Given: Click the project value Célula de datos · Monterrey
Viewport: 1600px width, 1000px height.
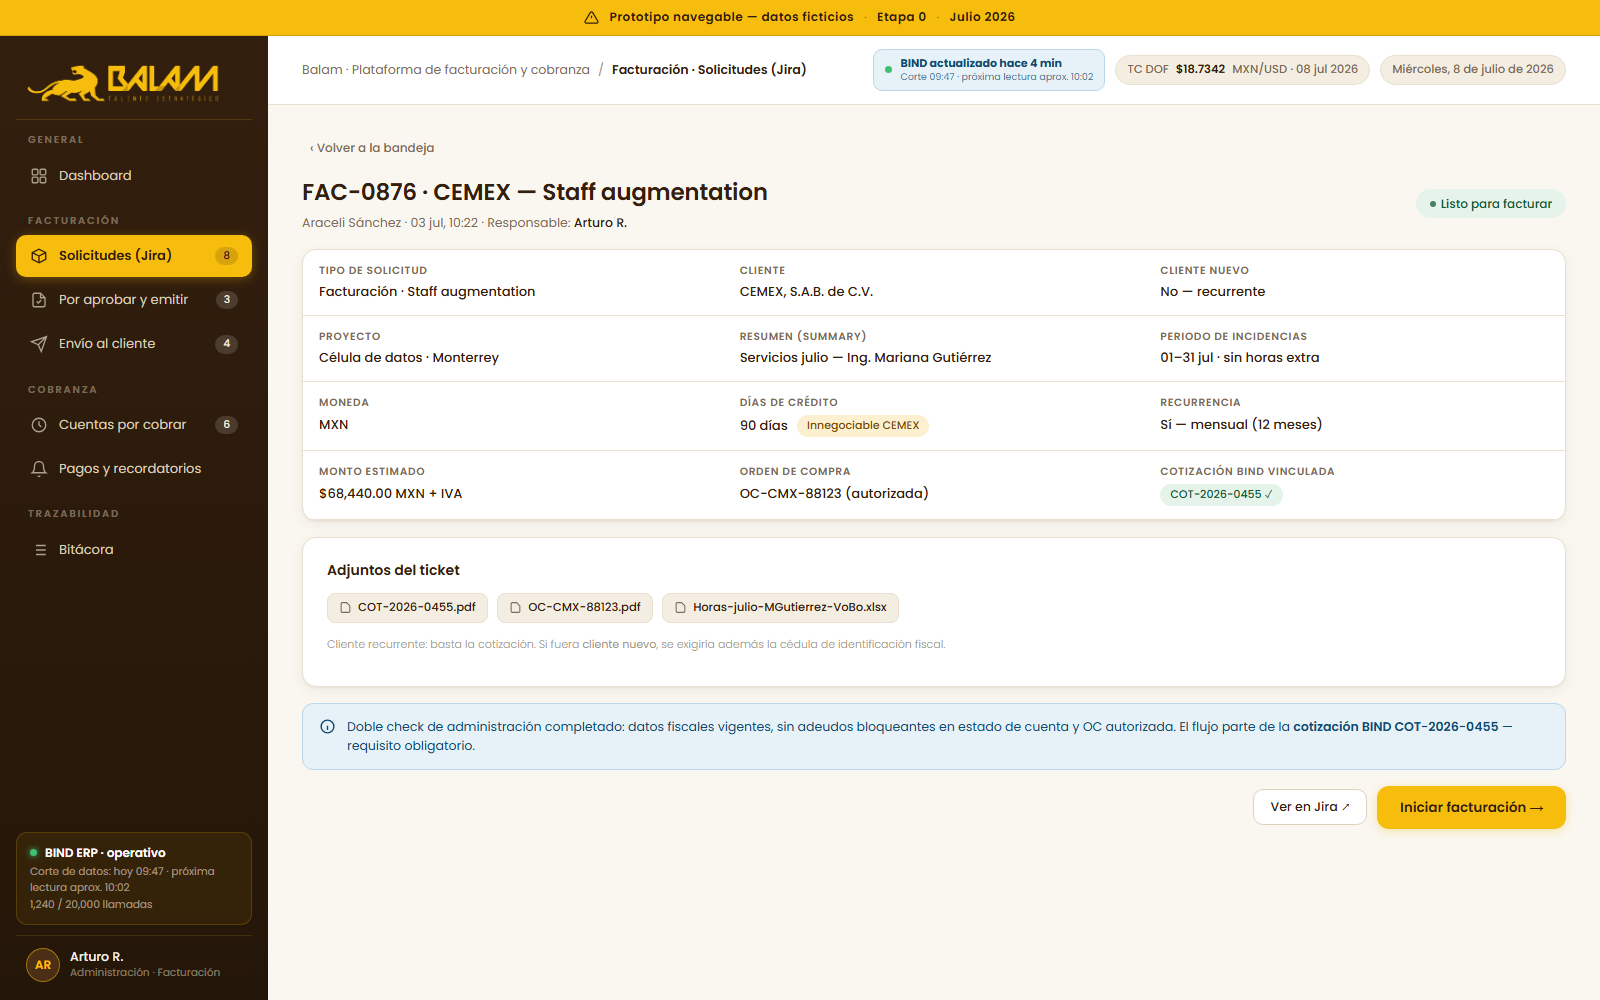Looking at the screenshot, I should [x=409, y=358].
